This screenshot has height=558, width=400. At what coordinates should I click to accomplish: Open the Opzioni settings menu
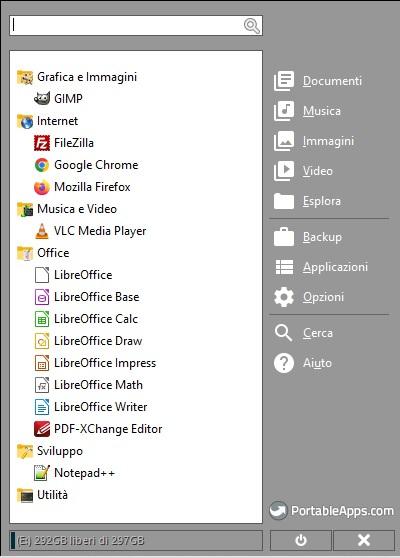309,297
